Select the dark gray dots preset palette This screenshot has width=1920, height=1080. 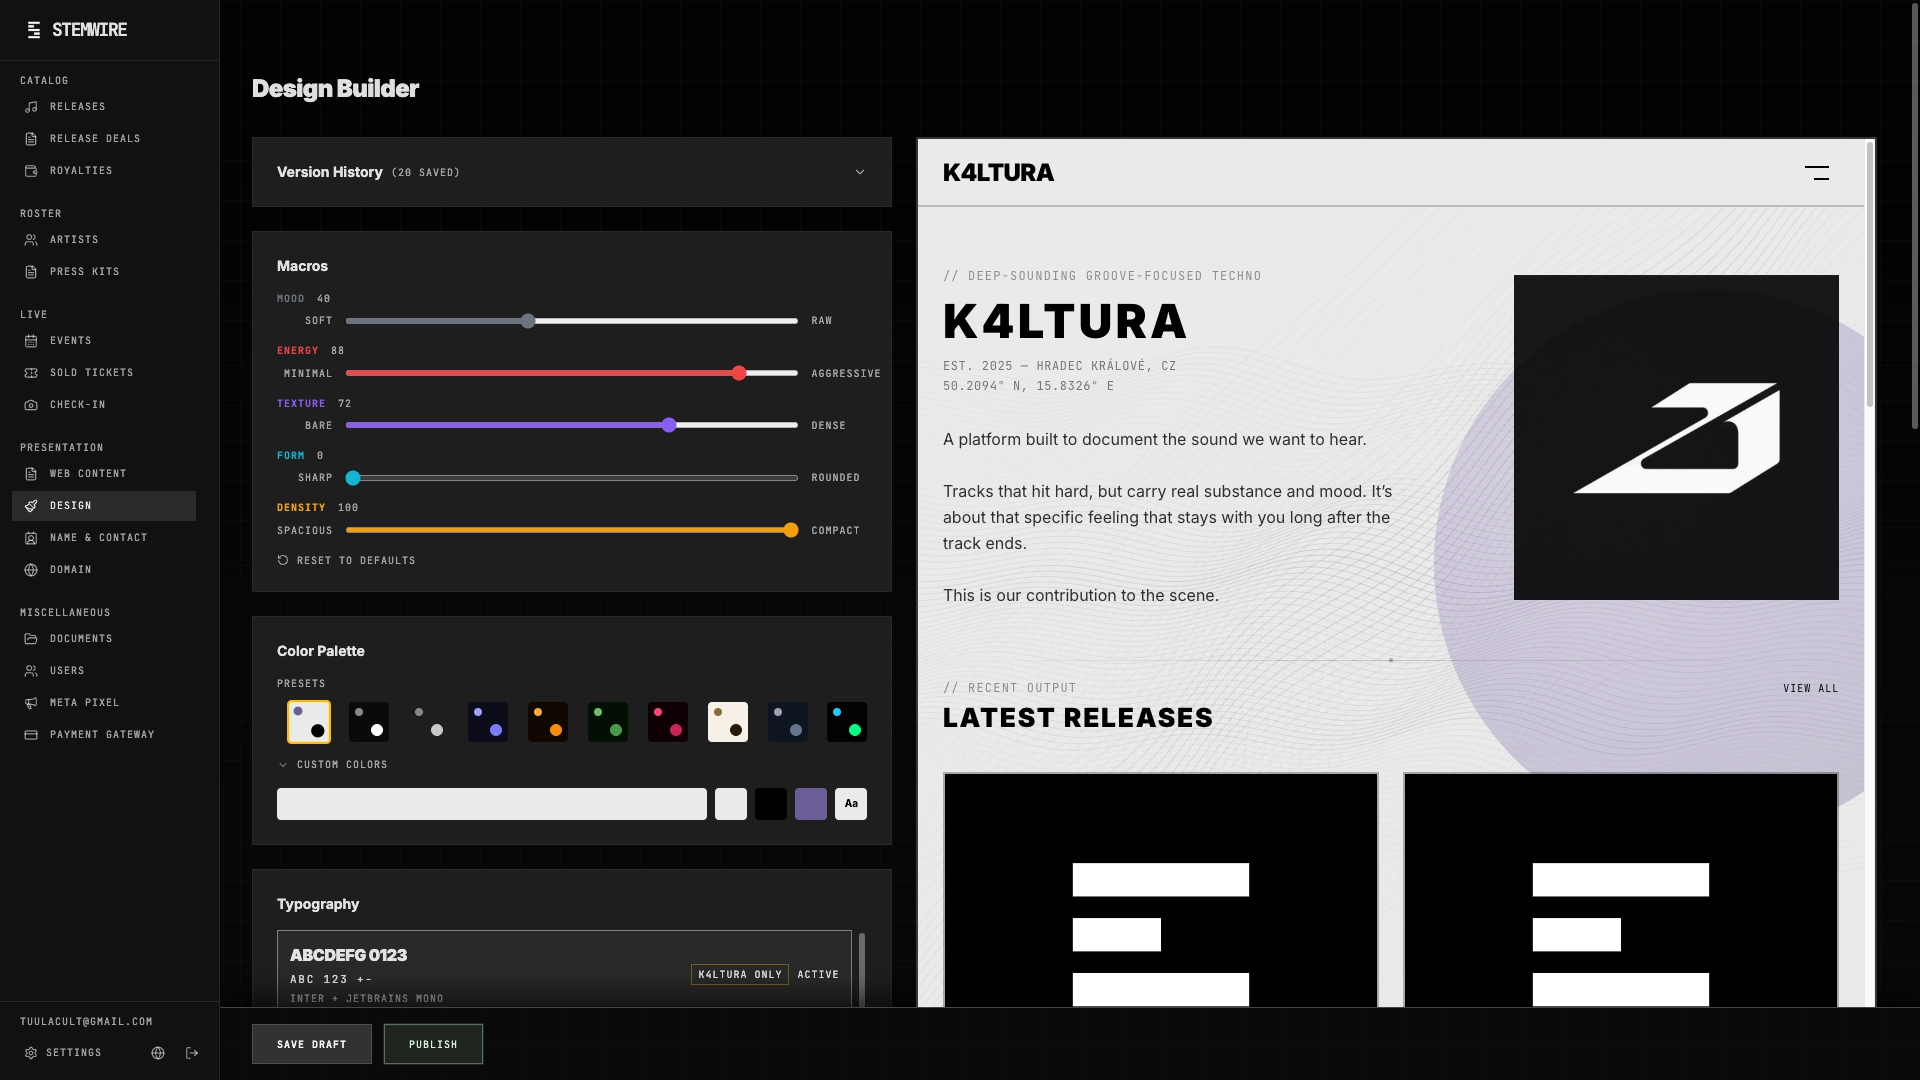(428, 722)
